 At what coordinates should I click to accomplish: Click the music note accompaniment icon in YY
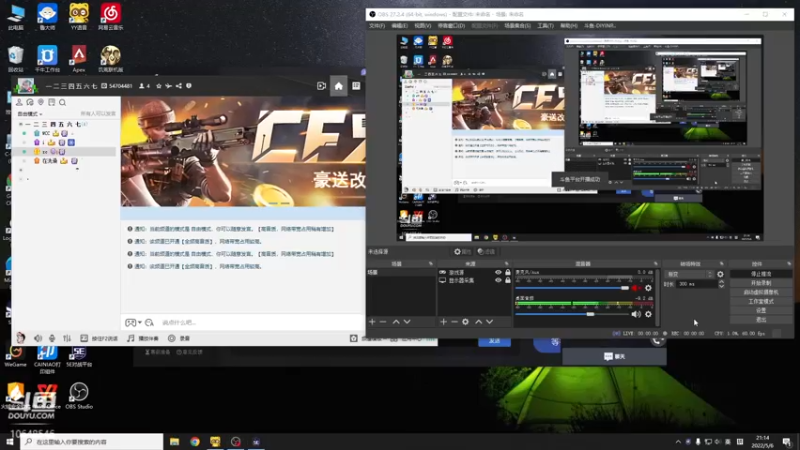(131, 338)
